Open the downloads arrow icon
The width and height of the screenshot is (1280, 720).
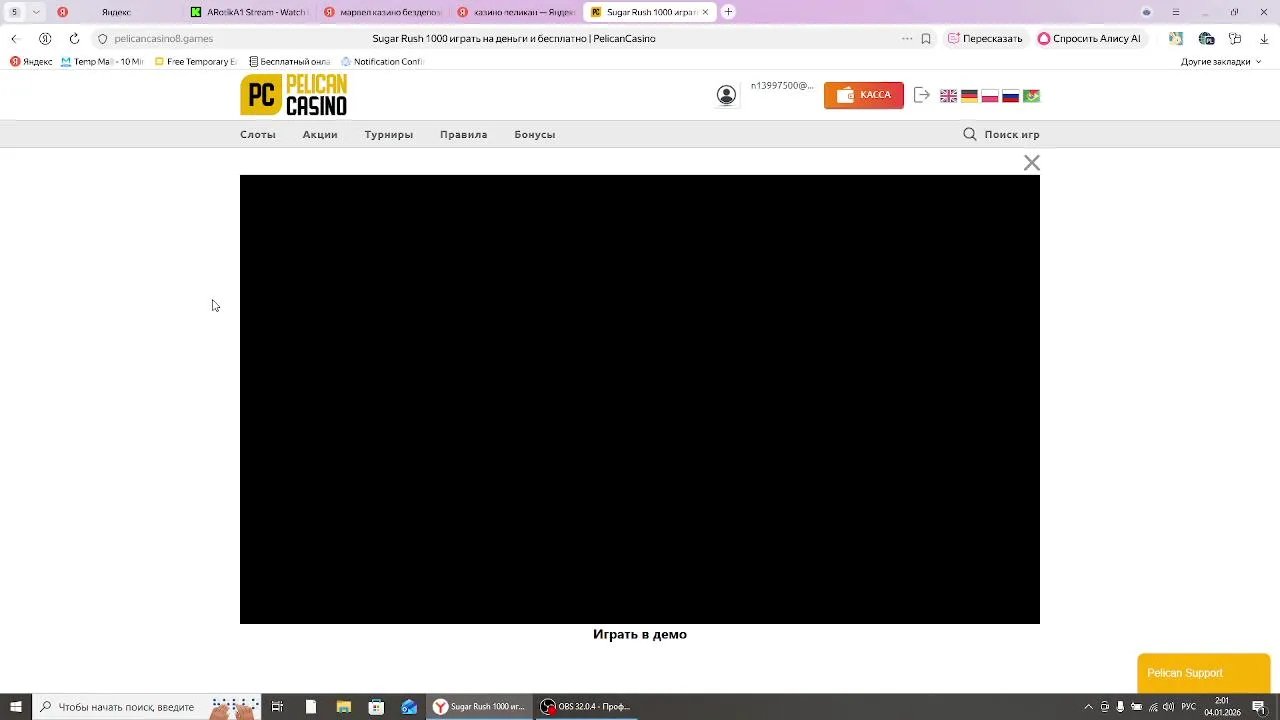point(1264,38)
